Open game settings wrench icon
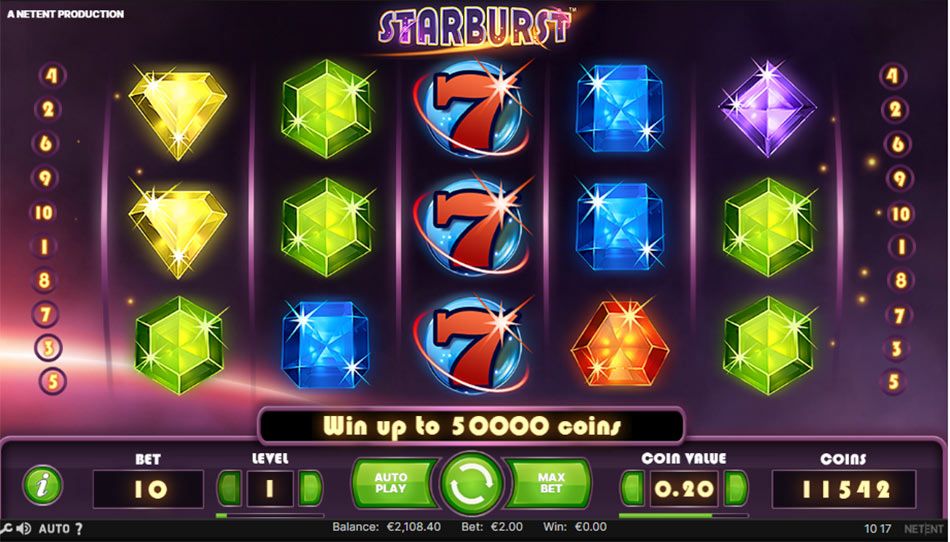Screen dimensions: 950x542 (x=6, y=529)
